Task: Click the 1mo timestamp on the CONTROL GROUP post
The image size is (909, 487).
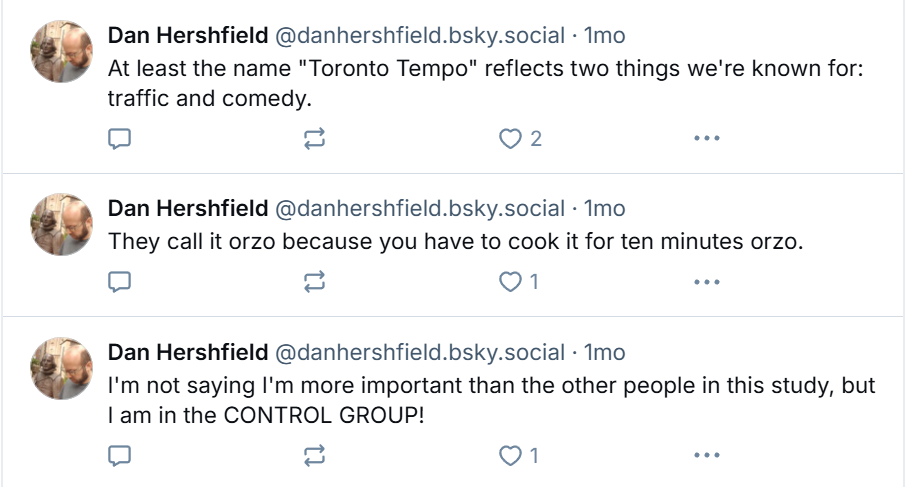Action: click(604, 352)
